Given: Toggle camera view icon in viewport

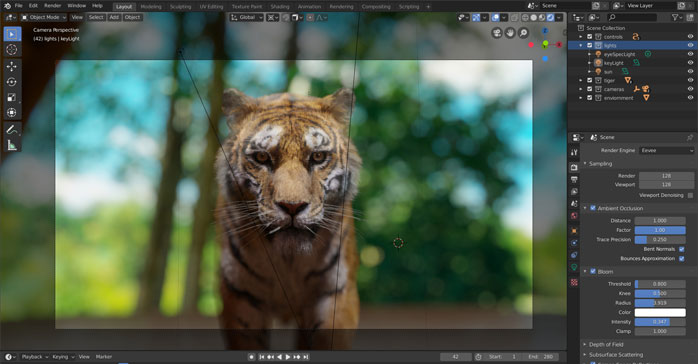Looking at the screenshot, I should pyautogui.click(x=497, y=32).
